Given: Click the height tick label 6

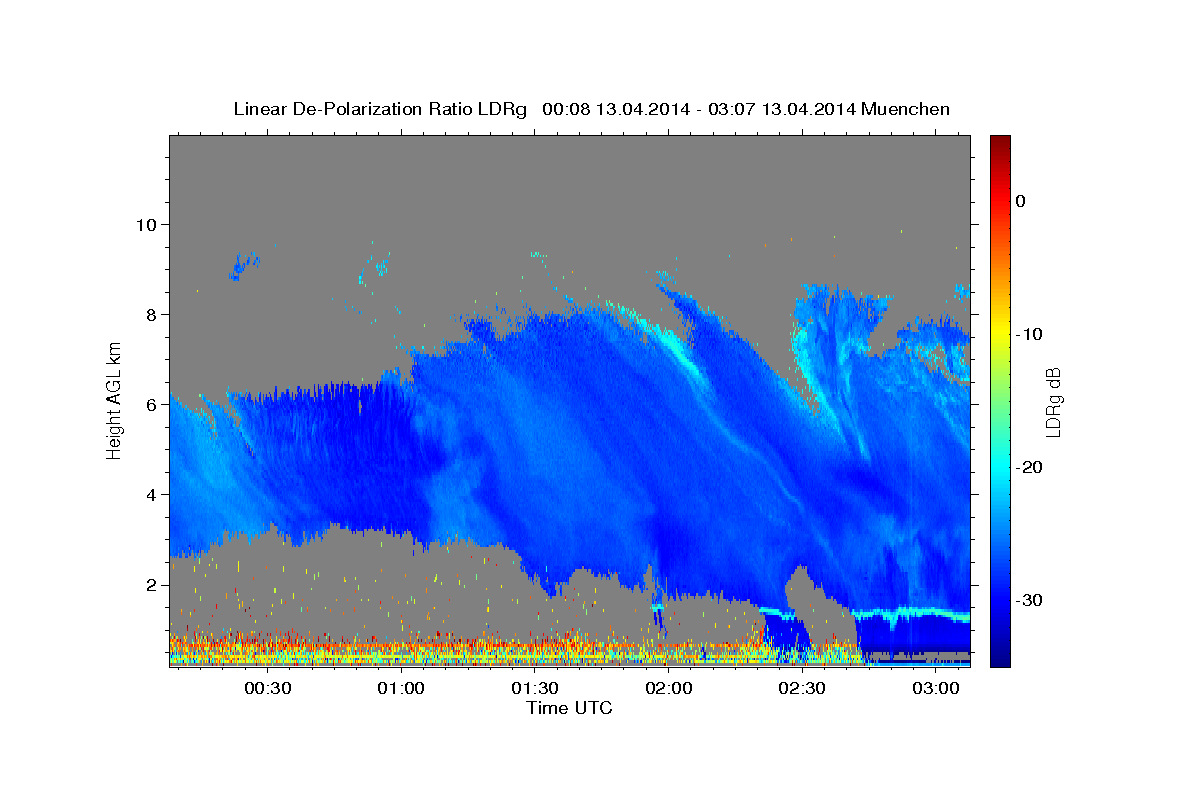Looking at the screenshot, I should pos(151,404).
